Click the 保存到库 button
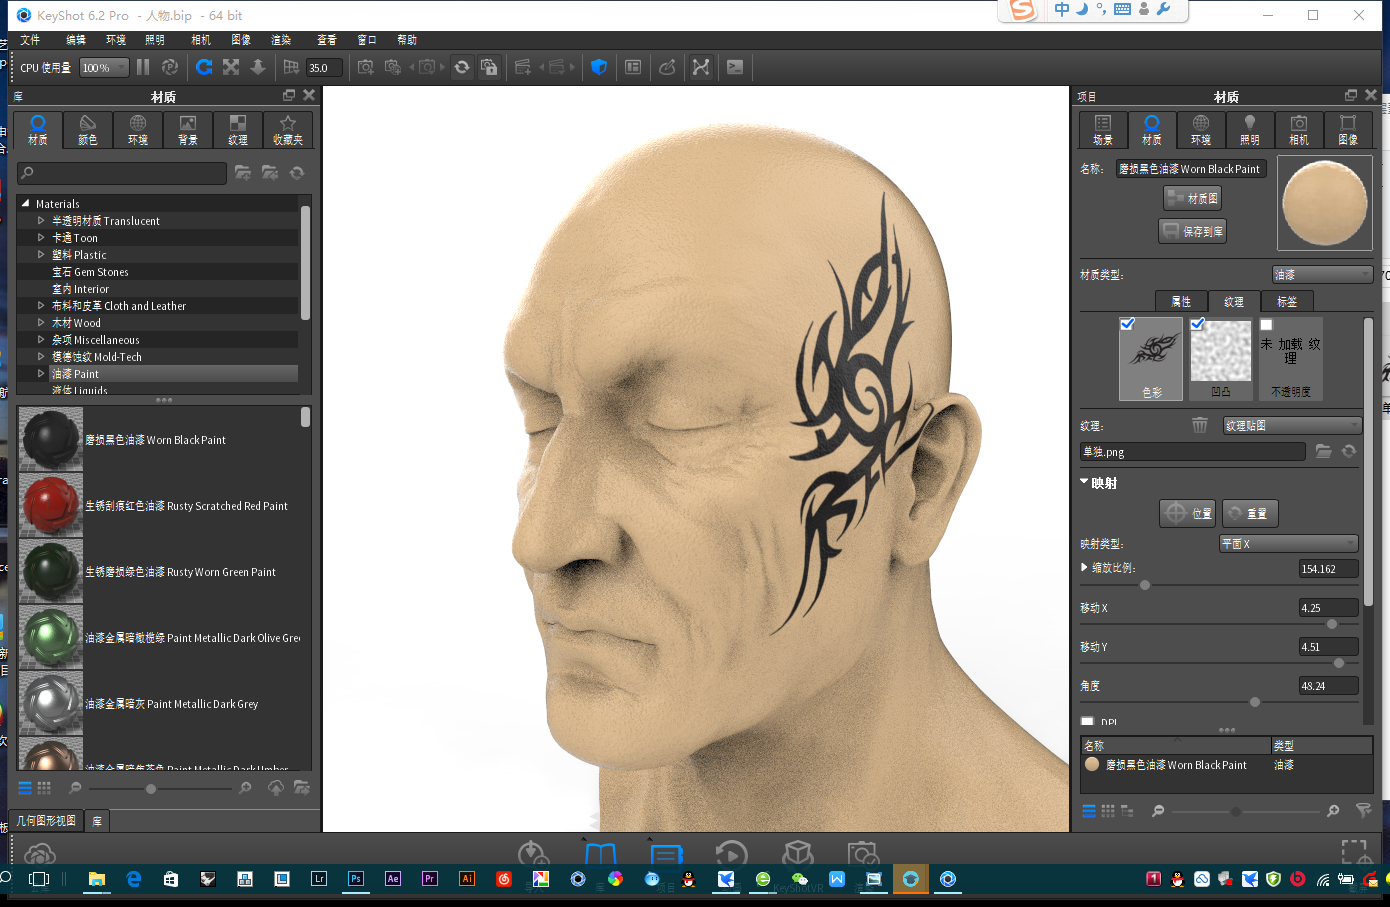The width and height of the screenshot is (1390, 907). (x=1192, y=230)
